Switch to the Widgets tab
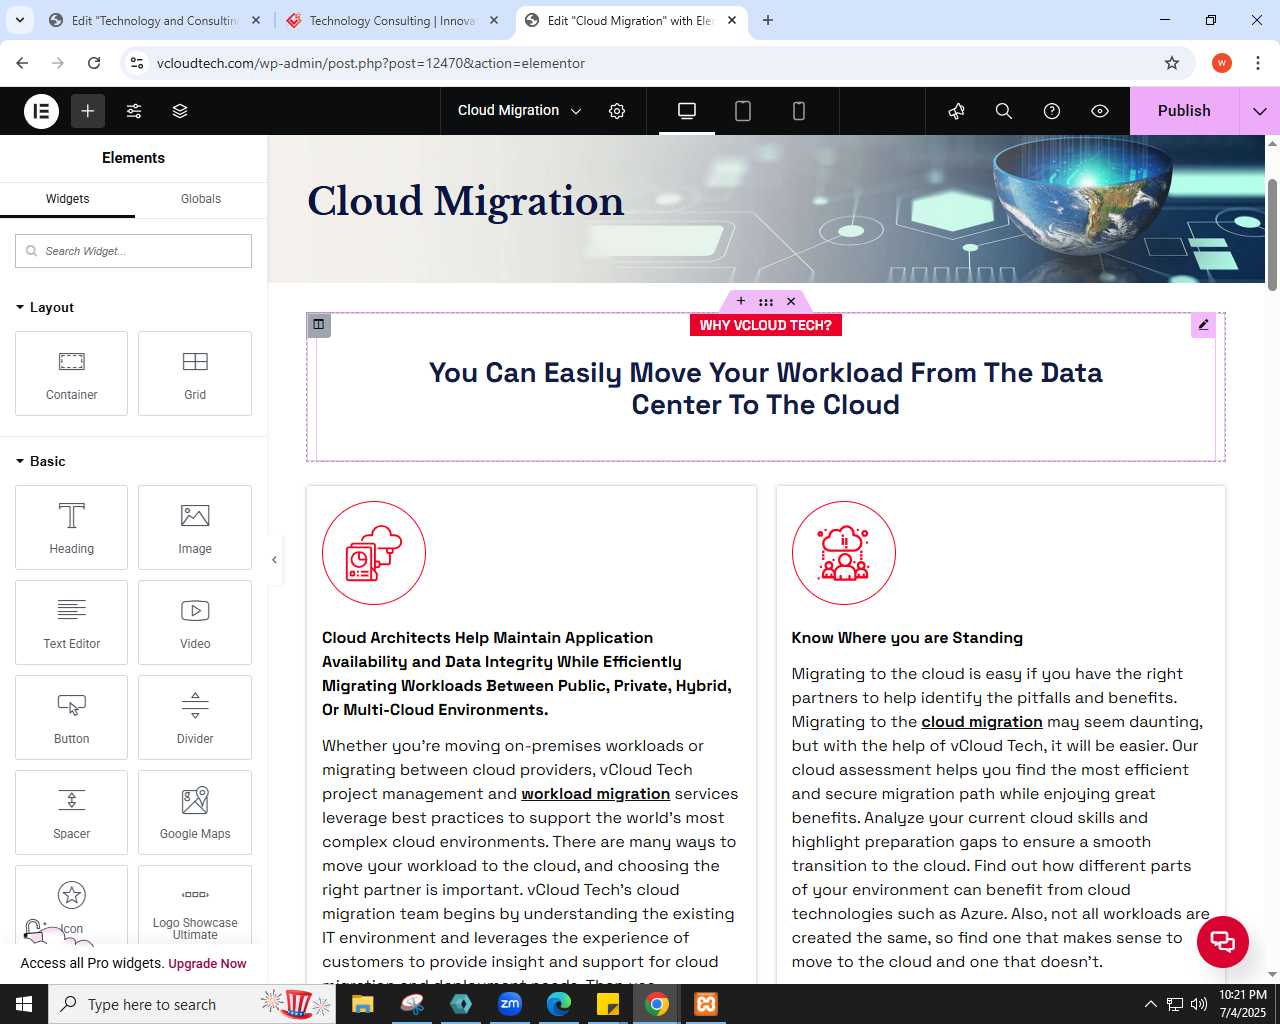1280x1024 pixels. tap(67, 199)
